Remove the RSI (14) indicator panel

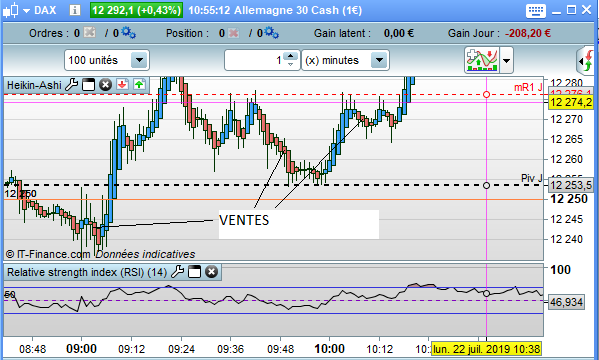coord(211,272)
